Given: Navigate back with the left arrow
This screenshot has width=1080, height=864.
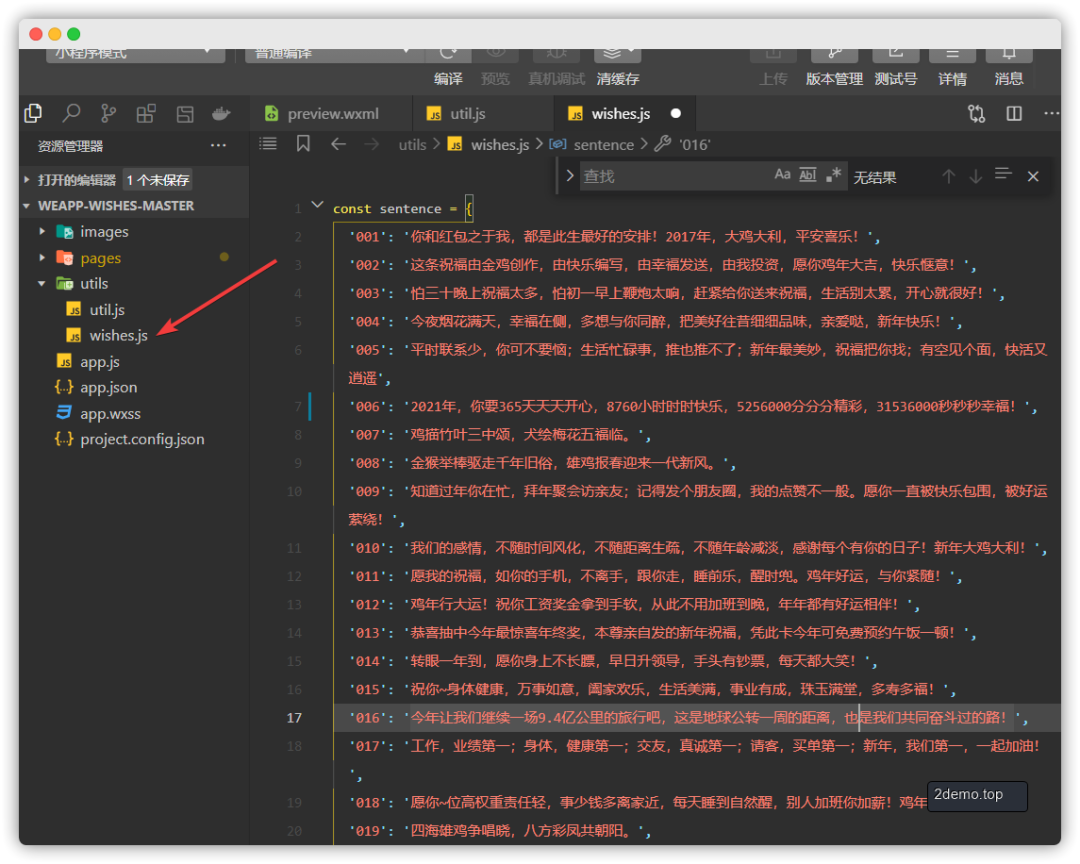Looking at the screenshot, I should click(338, 144).
